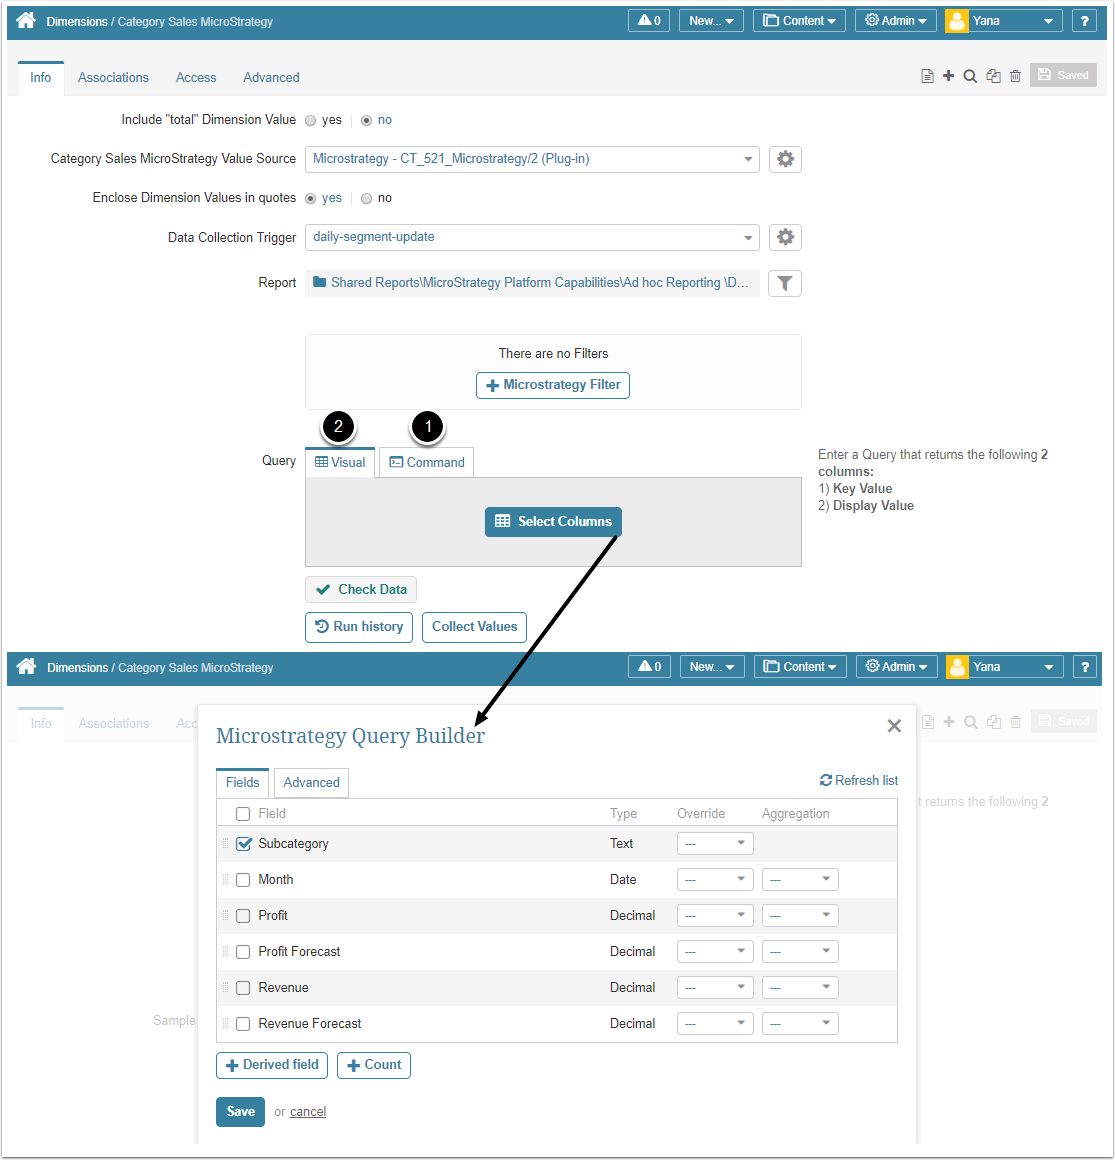Select the Visual query tab
The image size is (1115, 1160).
(x=340, y=462)
